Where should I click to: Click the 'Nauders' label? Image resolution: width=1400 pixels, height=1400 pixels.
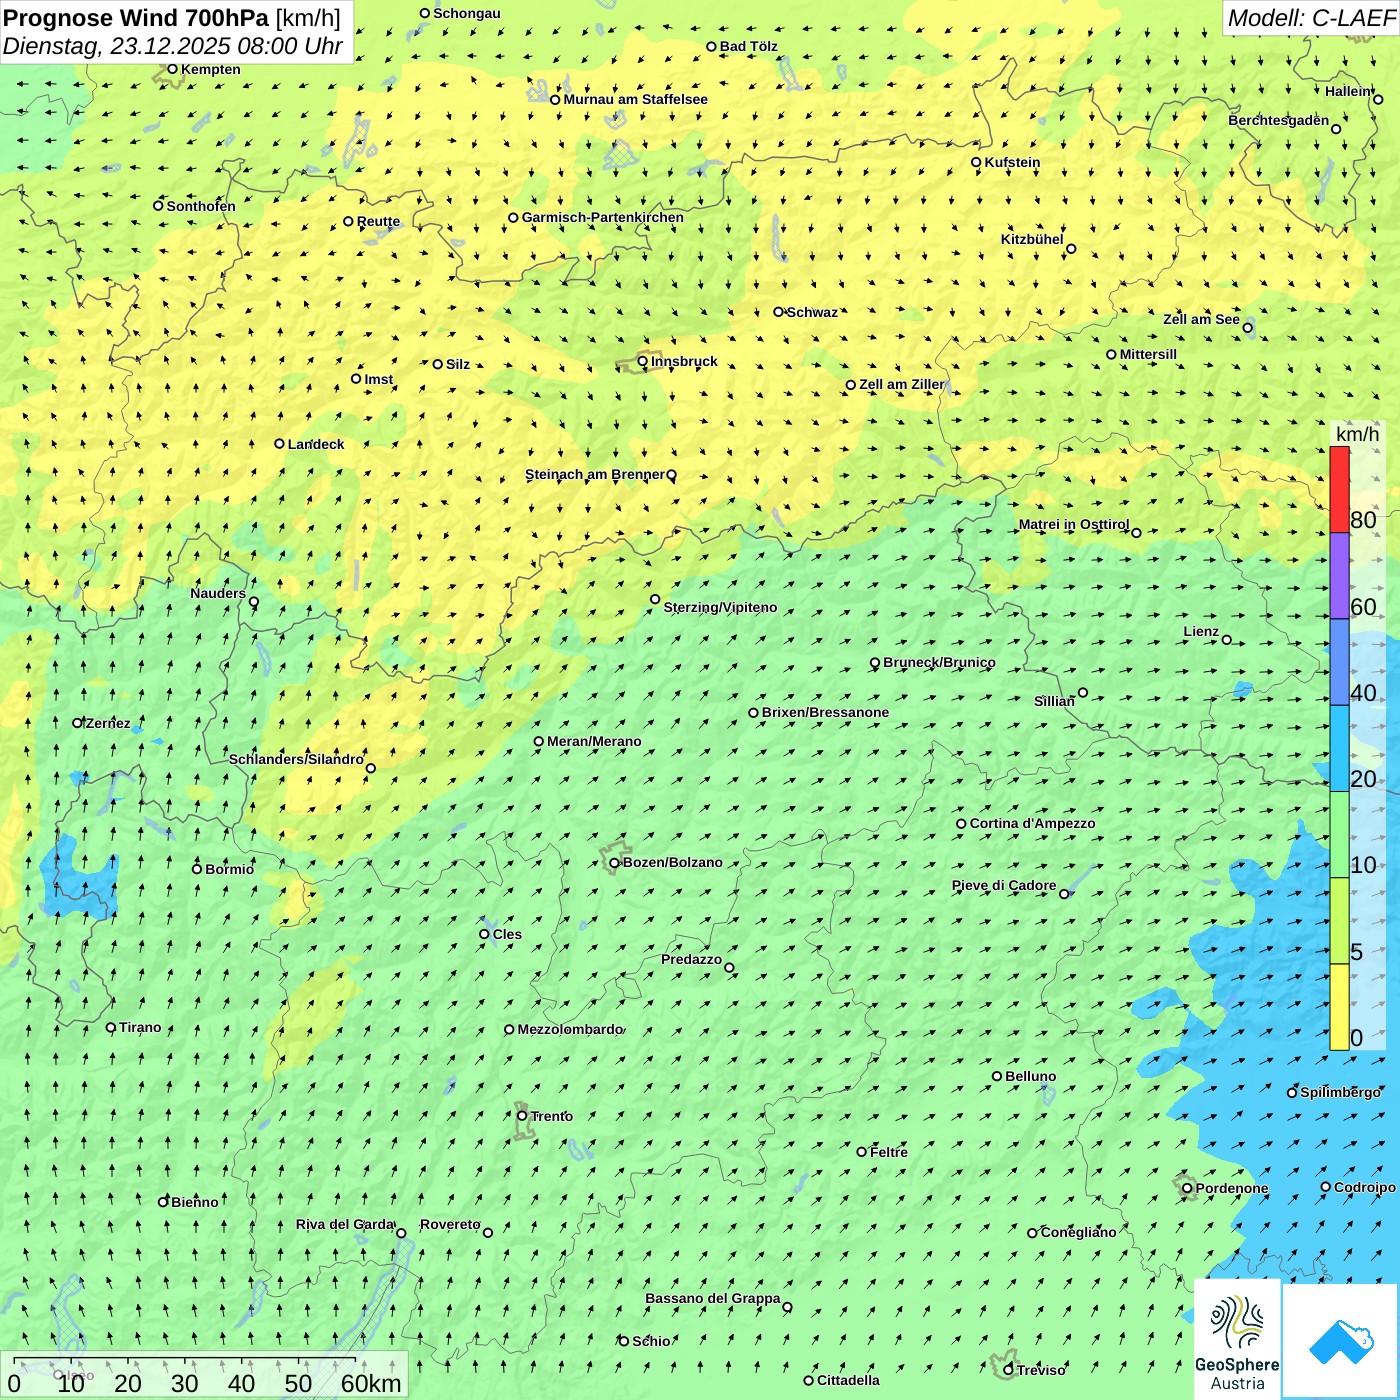coord(218,593)
